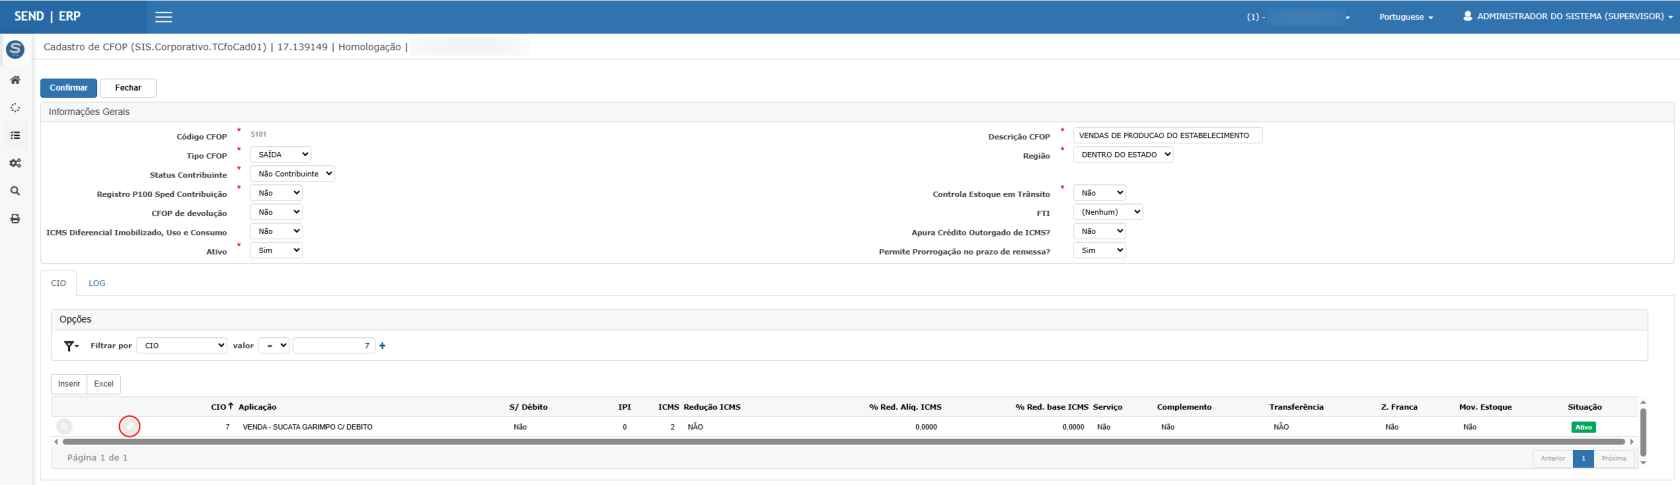Open the filter operator dropdown
1680x485 pixels.
[274, 346]
